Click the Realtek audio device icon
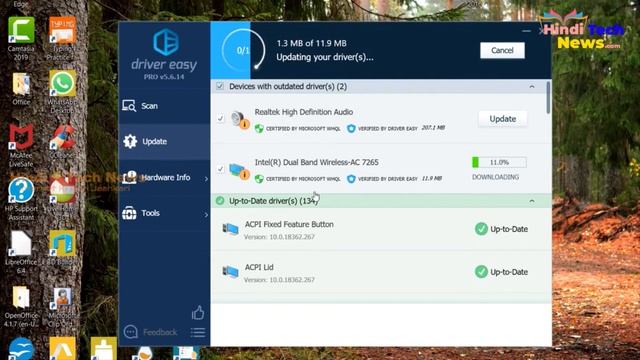The height and width of the screenshot is (360, 640). coord(240,120)
